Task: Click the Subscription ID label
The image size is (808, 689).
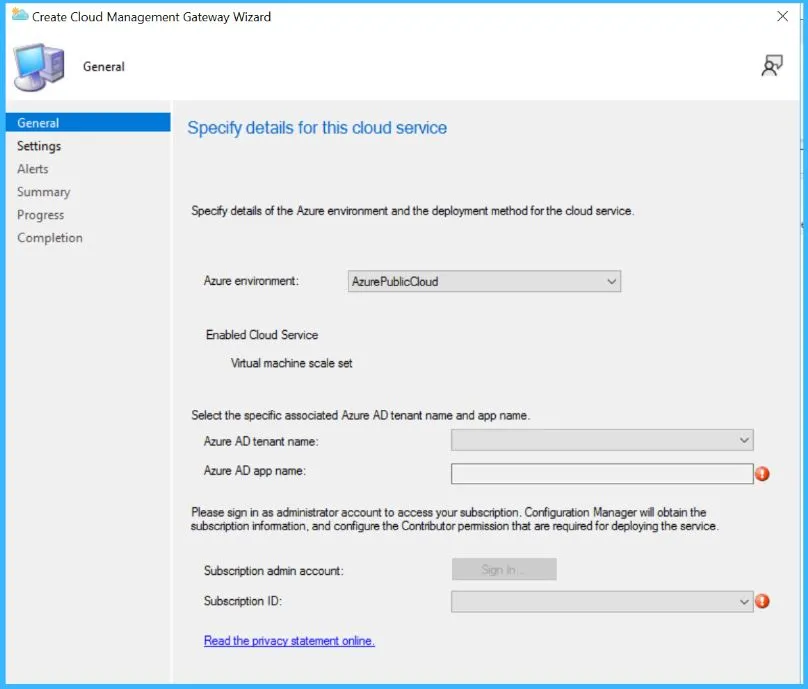Action: click(x=243, y=601)
